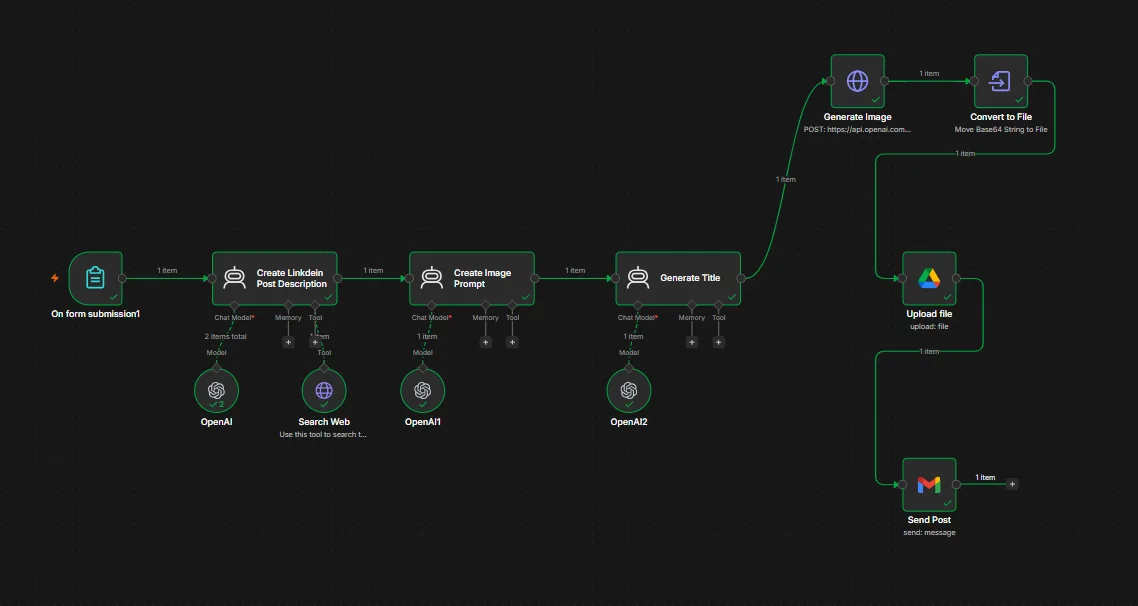The image size is (1138, 606).
Task: Add a Tool to Generate Title
Action: (719, 342)
